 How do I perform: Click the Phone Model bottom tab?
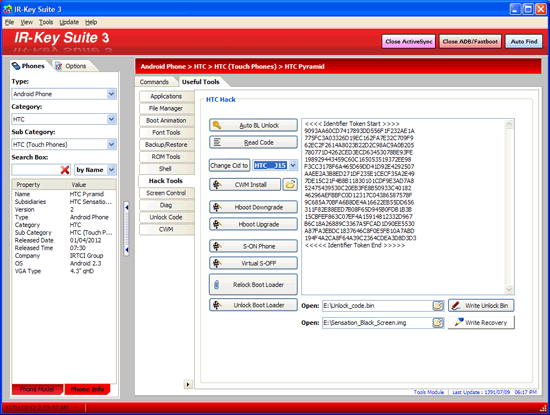click(x=37, y=389)
